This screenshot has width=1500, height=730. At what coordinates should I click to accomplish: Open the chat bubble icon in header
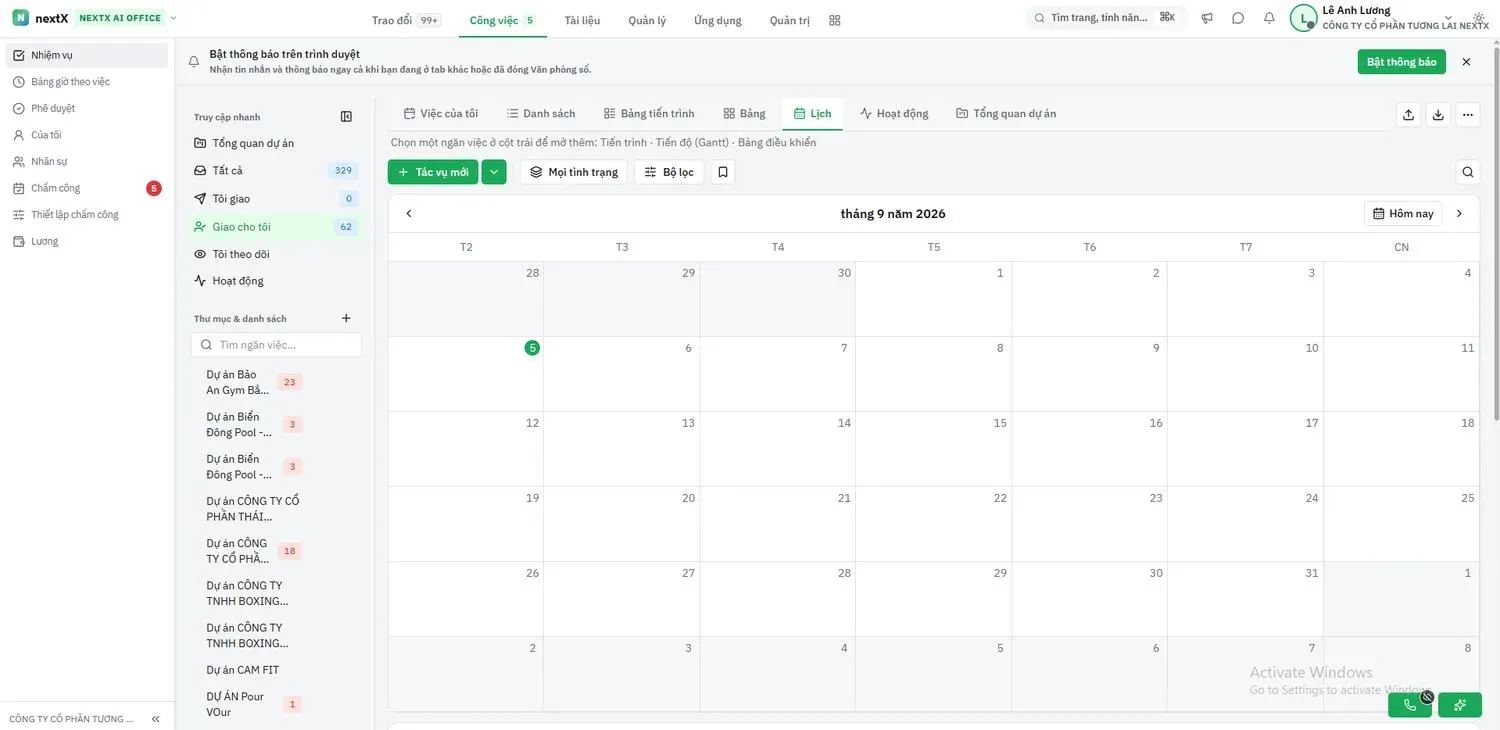coord(1238,18)
